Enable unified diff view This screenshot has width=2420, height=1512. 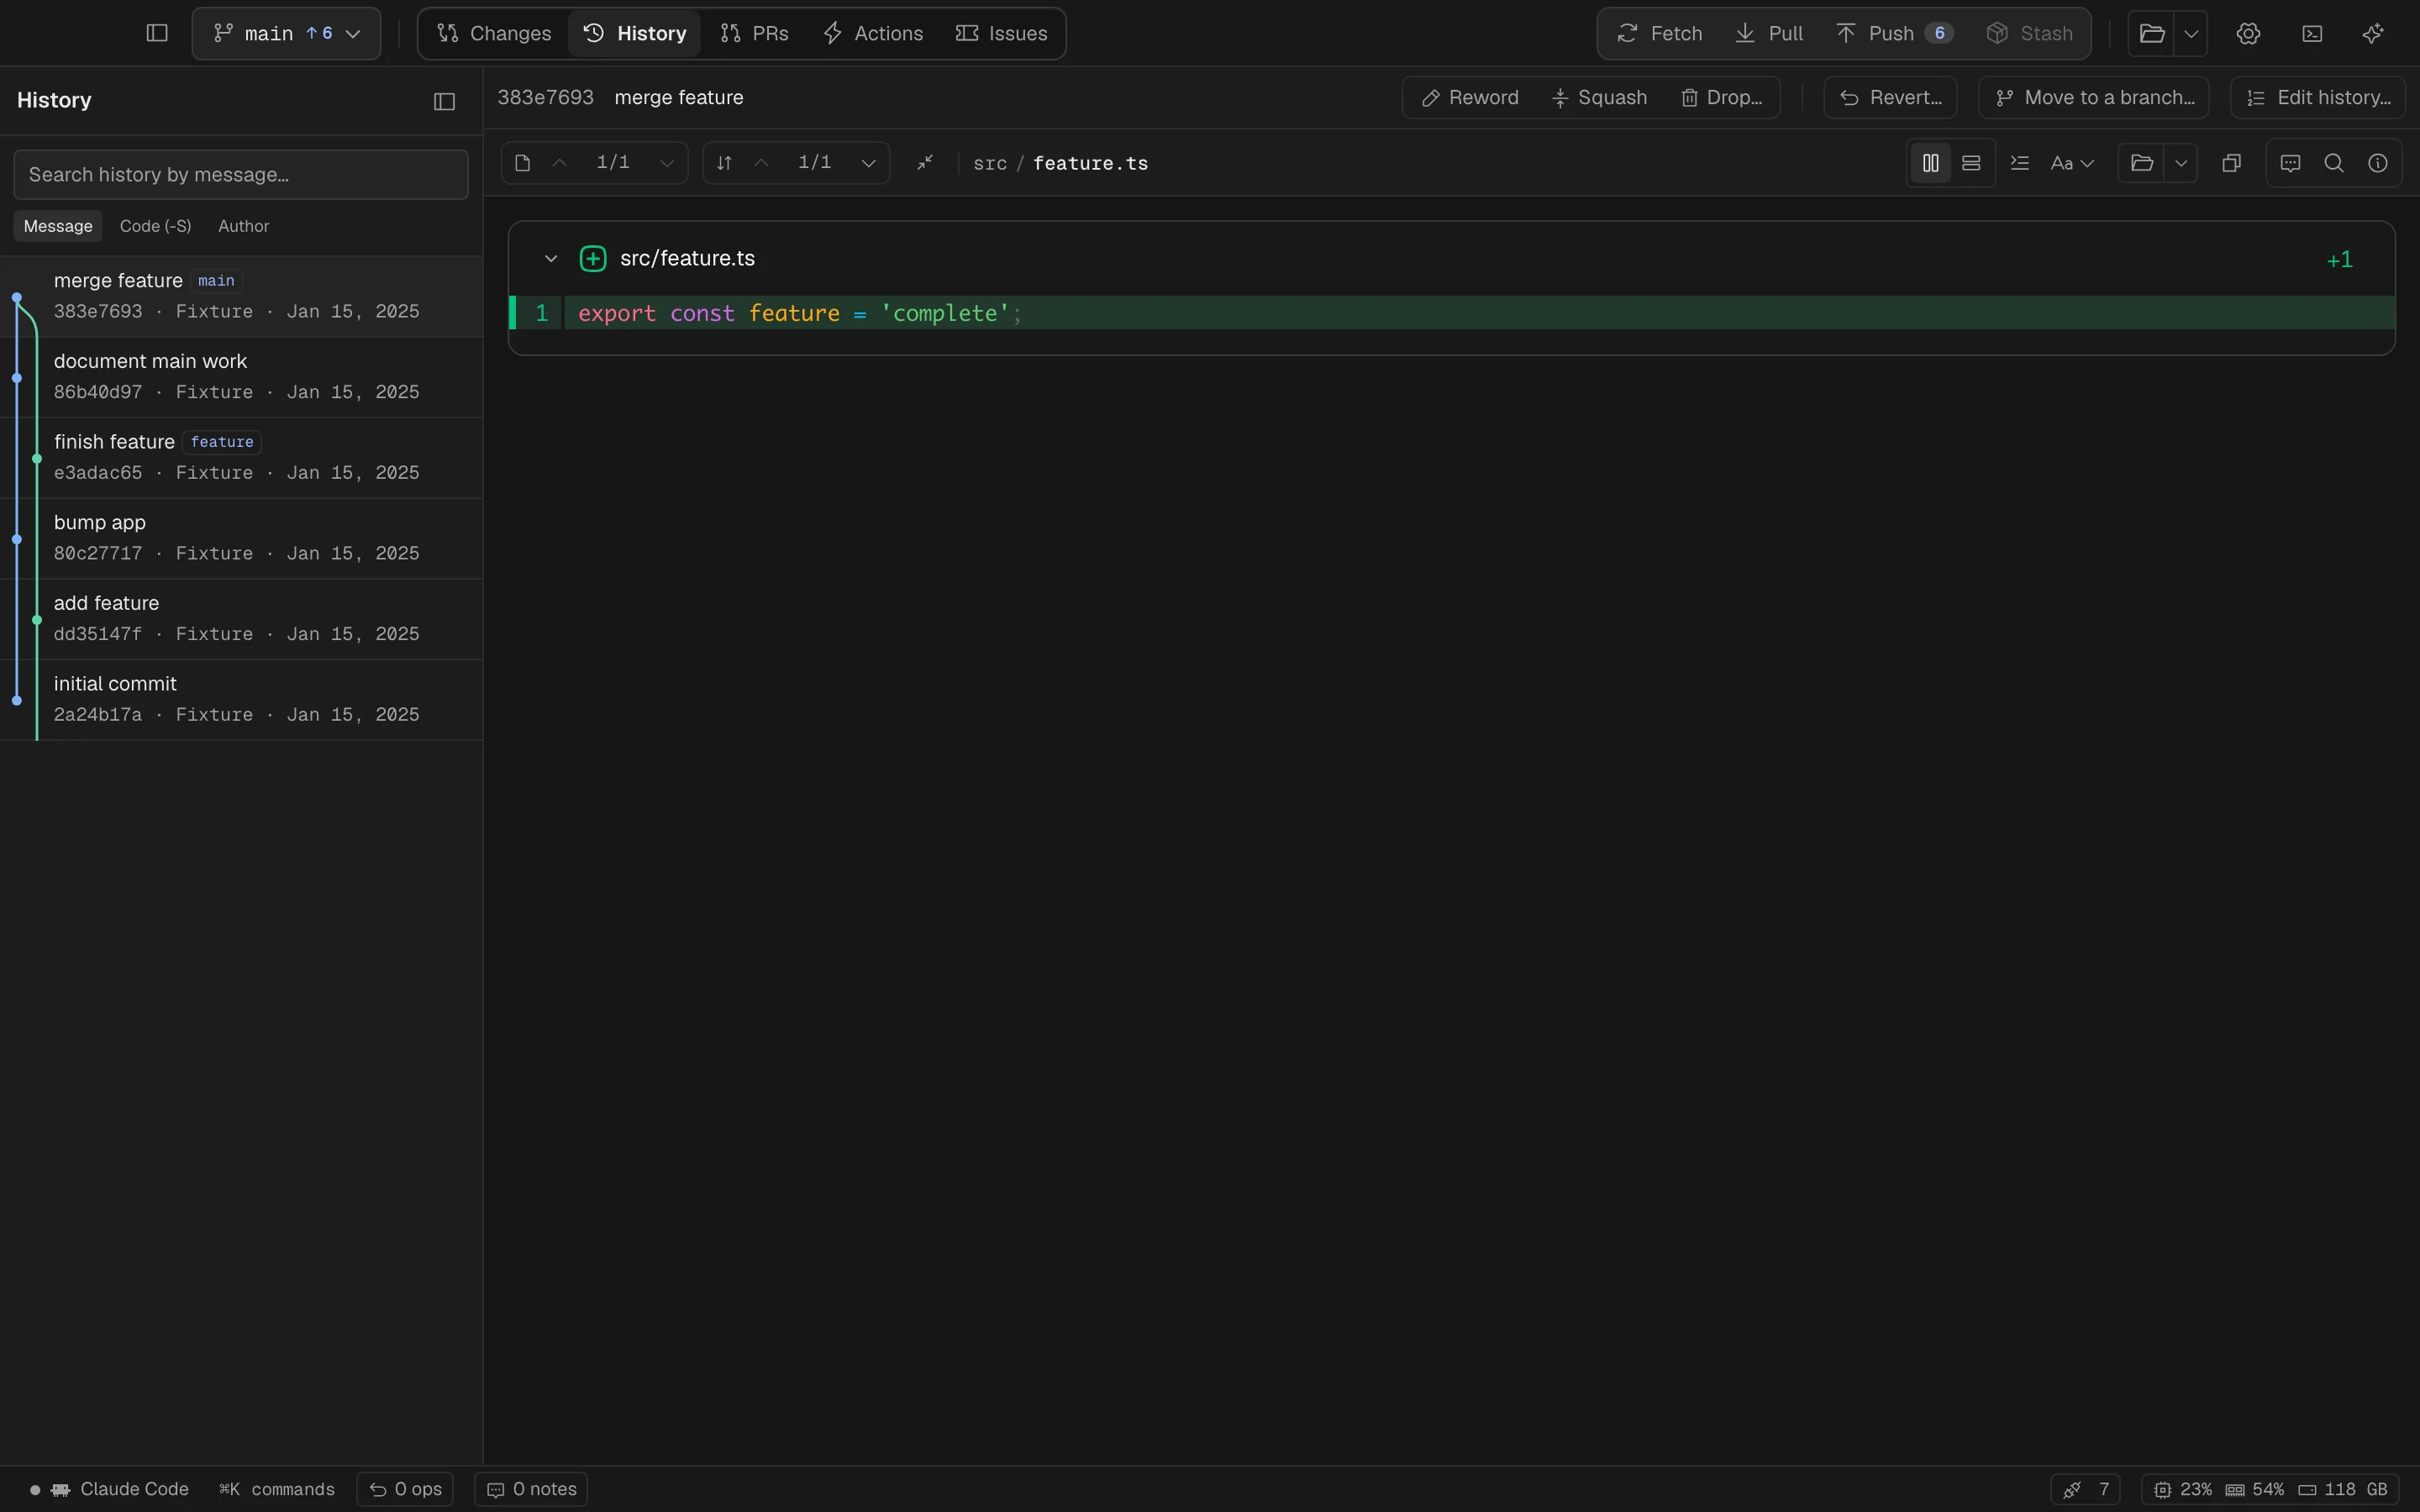tap(1971, 163)
